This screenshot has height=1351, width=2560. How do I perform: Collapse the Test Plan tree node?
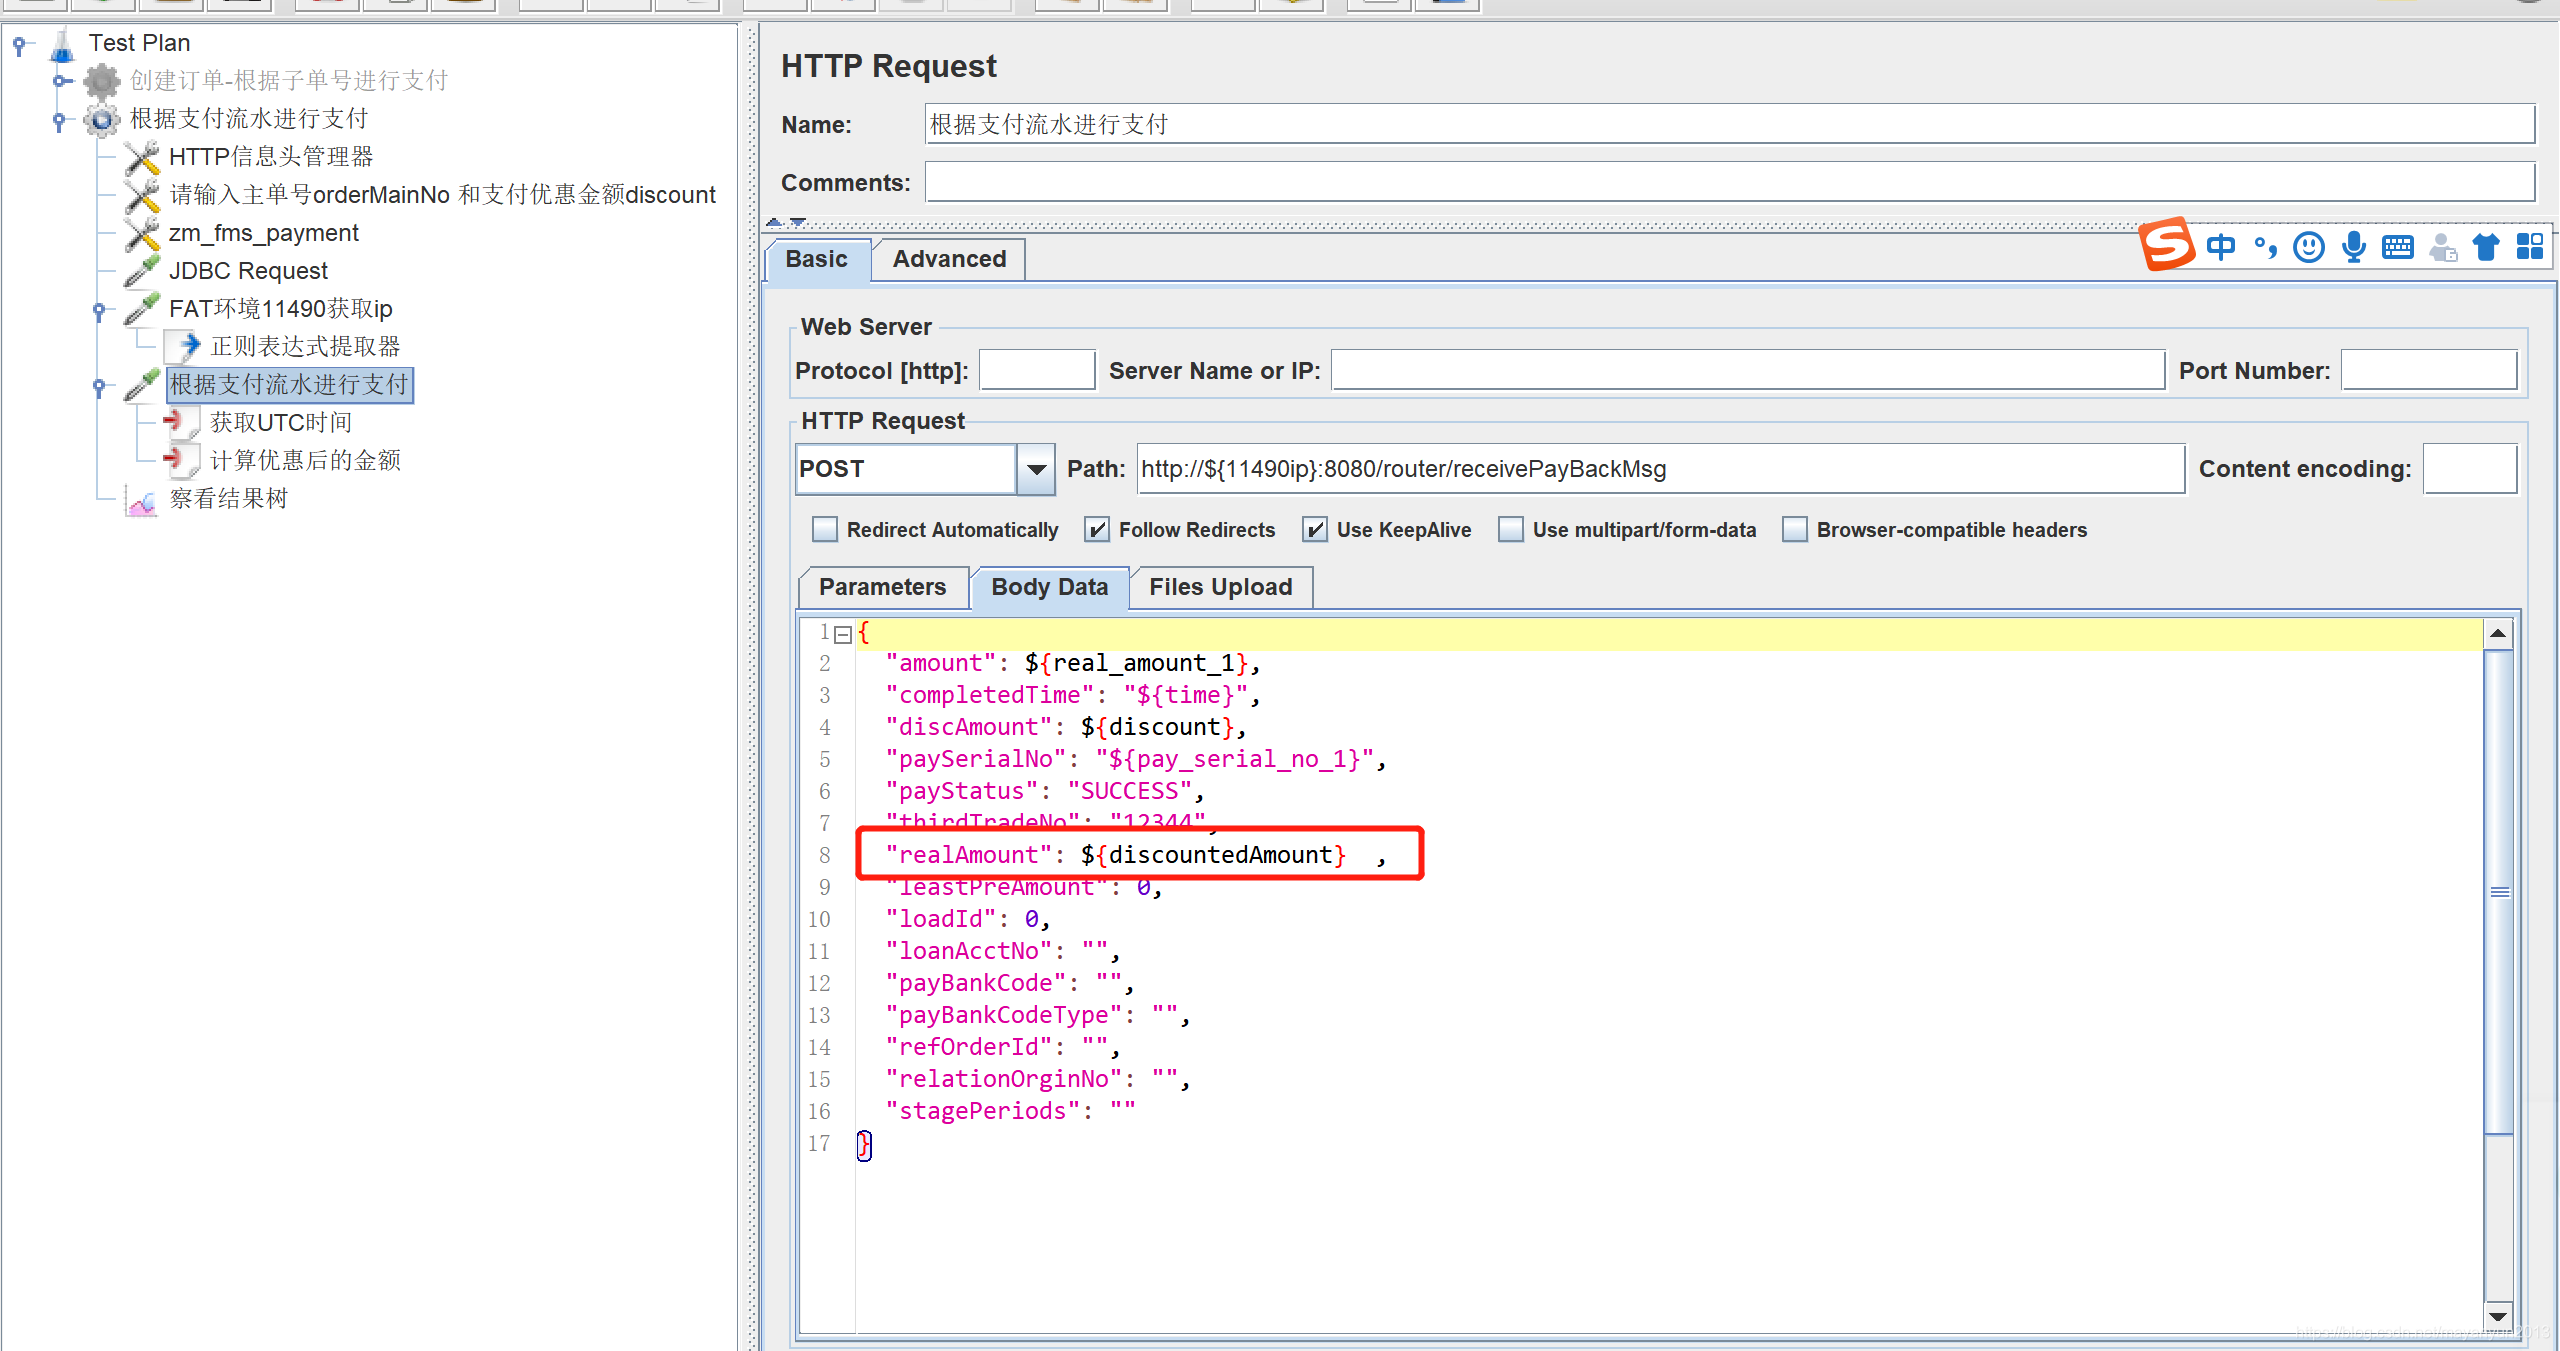point(19,44)
